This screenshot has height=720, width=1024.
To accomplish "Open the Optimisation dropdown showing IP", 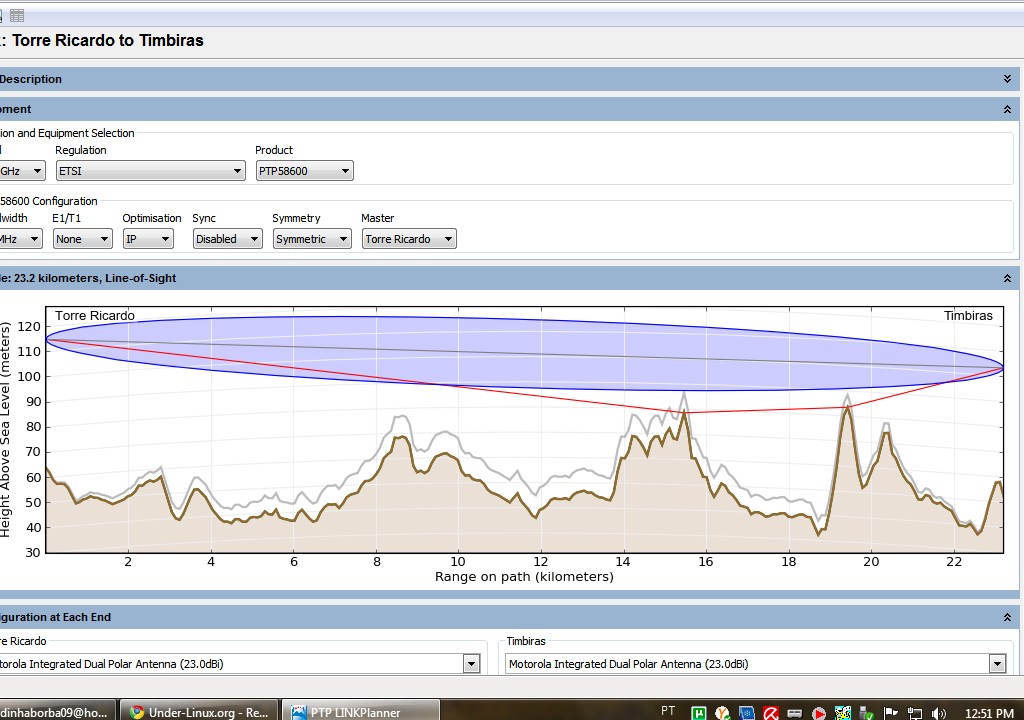I will (148, 239).
